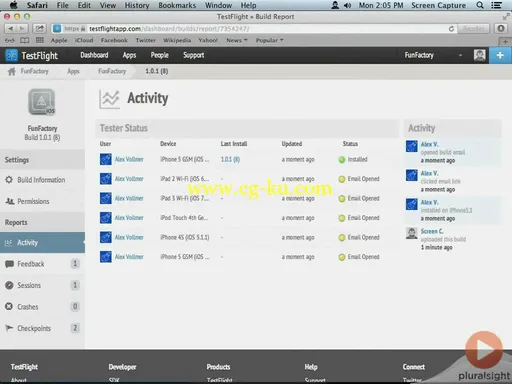Open the News bookmarks dropdown
This screenshot has height=384, width=512.
pos(237,40)
